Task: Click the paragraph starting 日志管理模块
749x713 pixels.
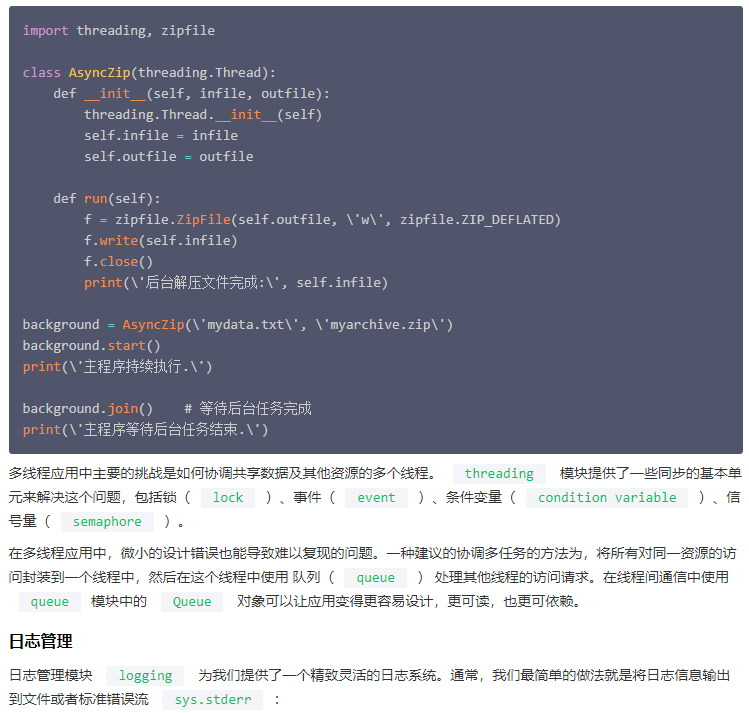Action: 369,688
